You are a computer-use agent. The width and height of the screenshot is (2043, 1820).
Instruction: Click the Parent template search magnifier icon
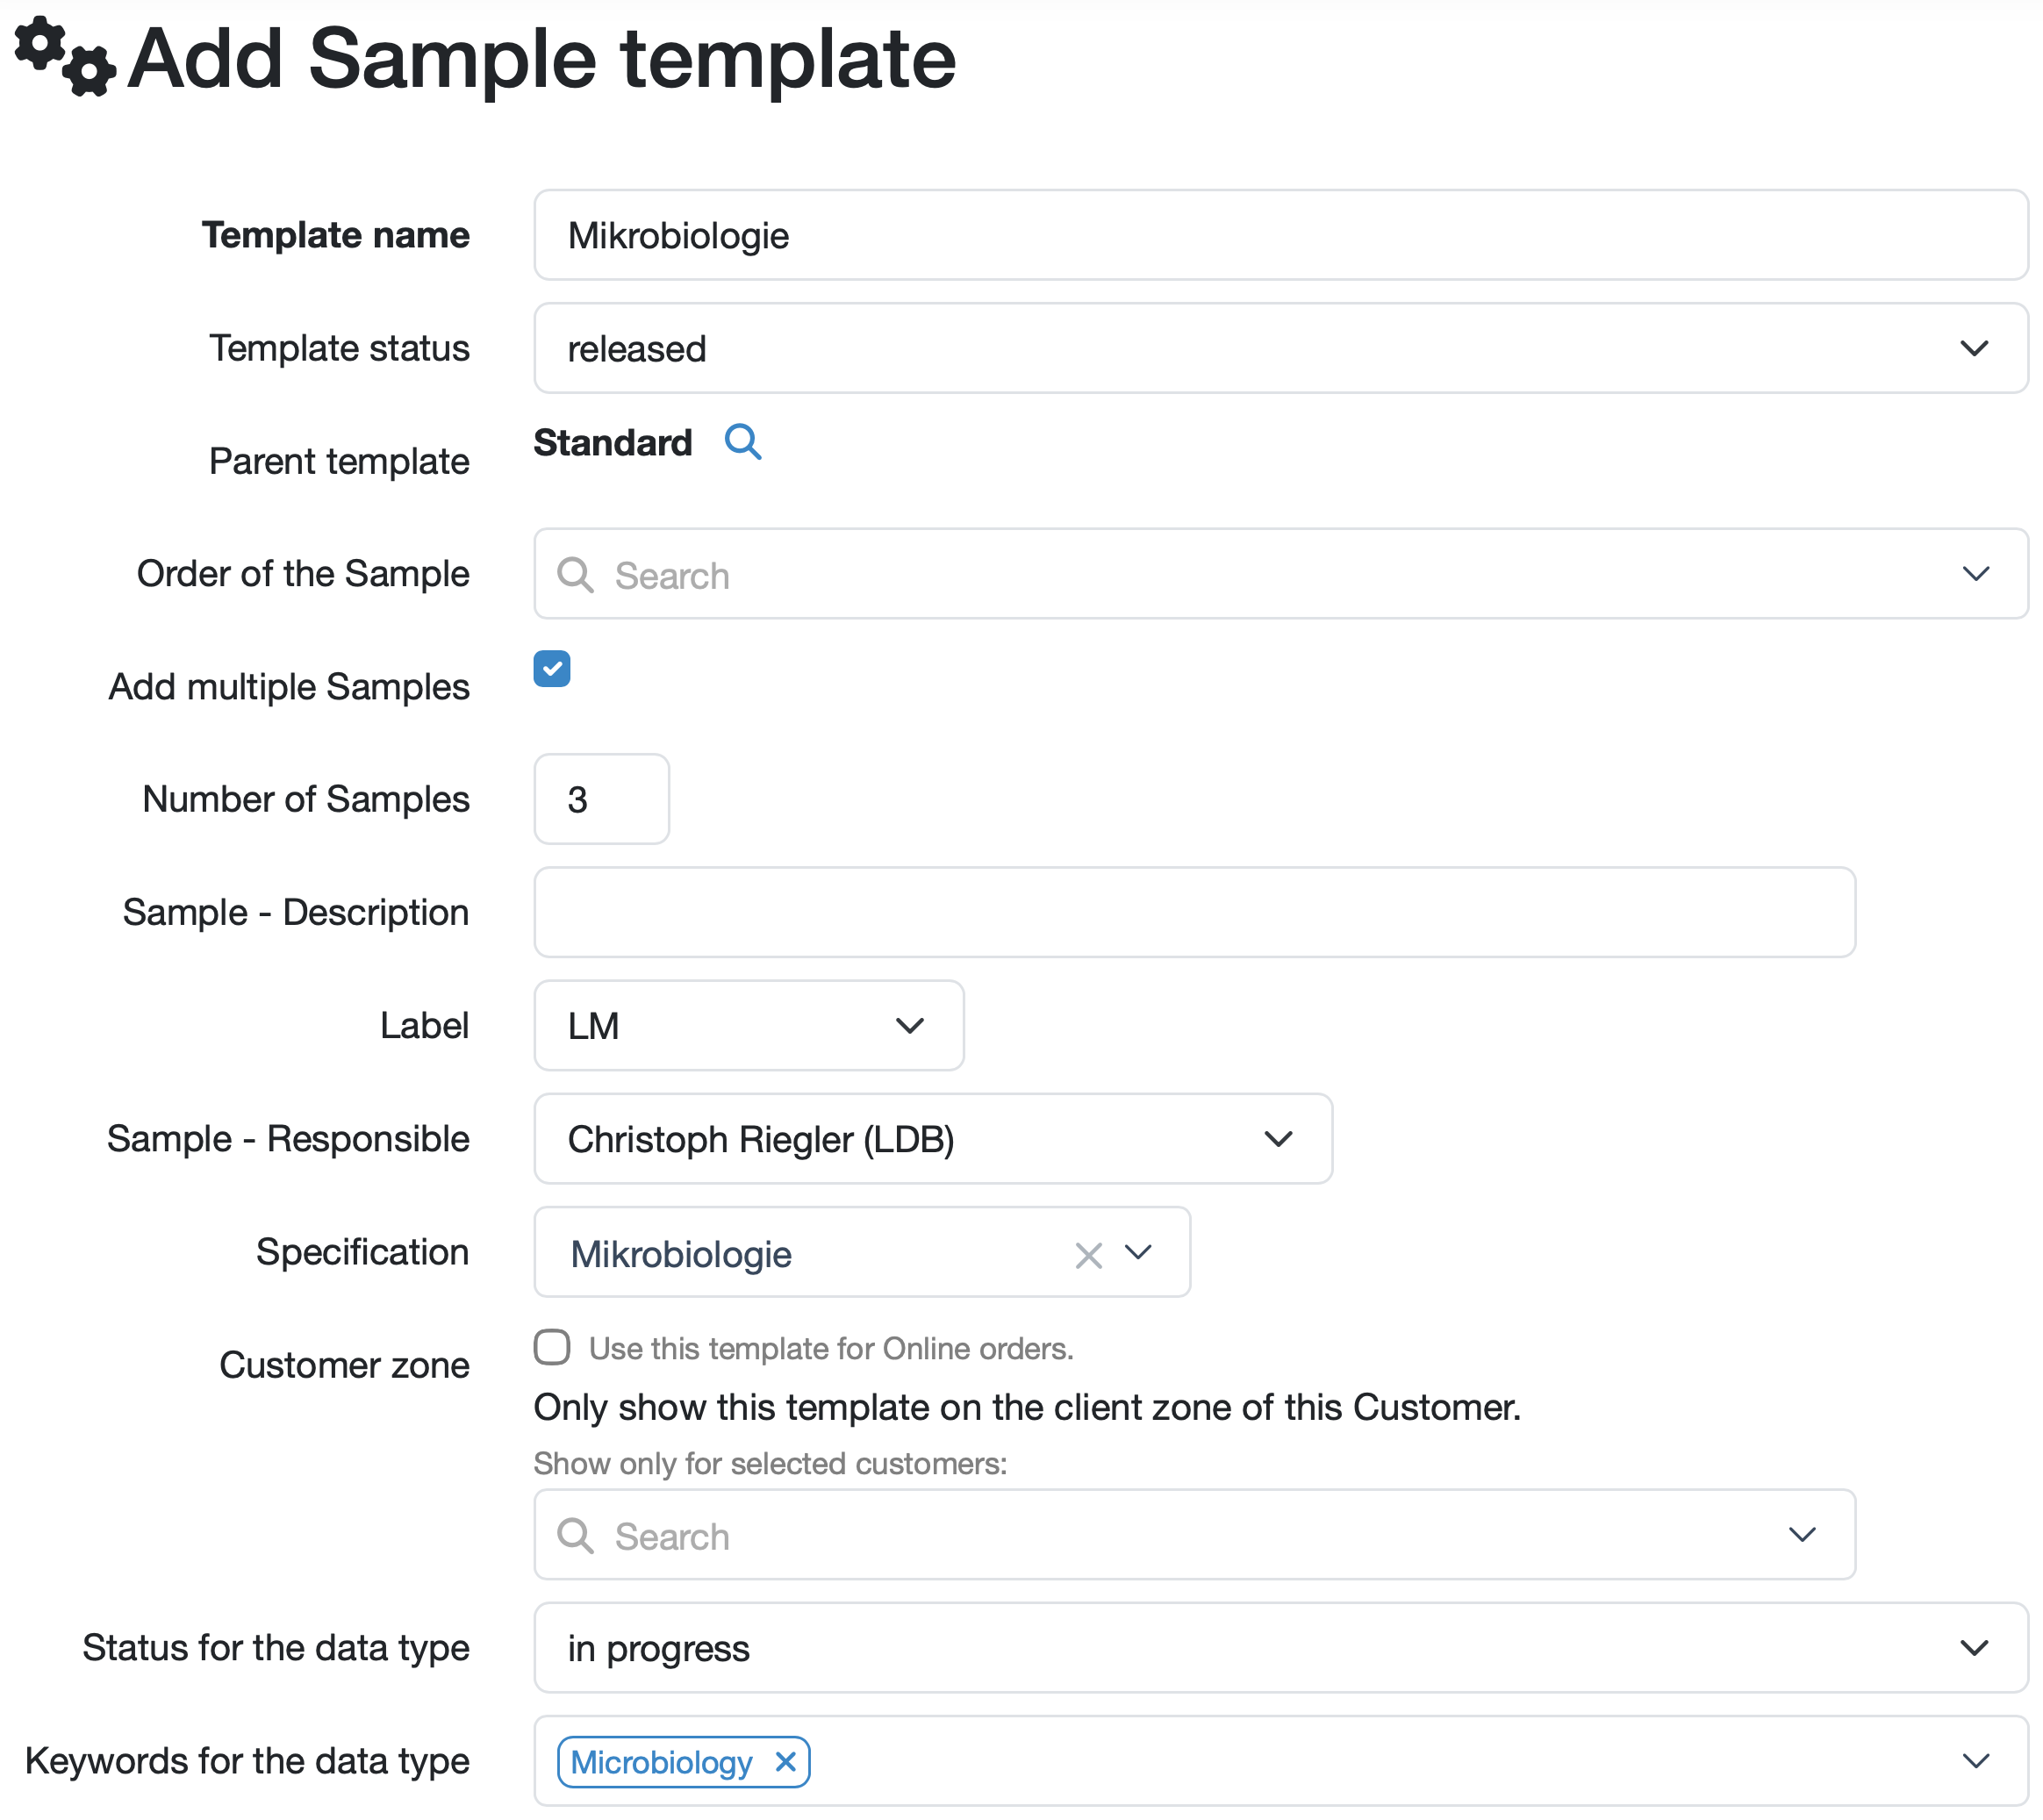click(x=742, y=441)
